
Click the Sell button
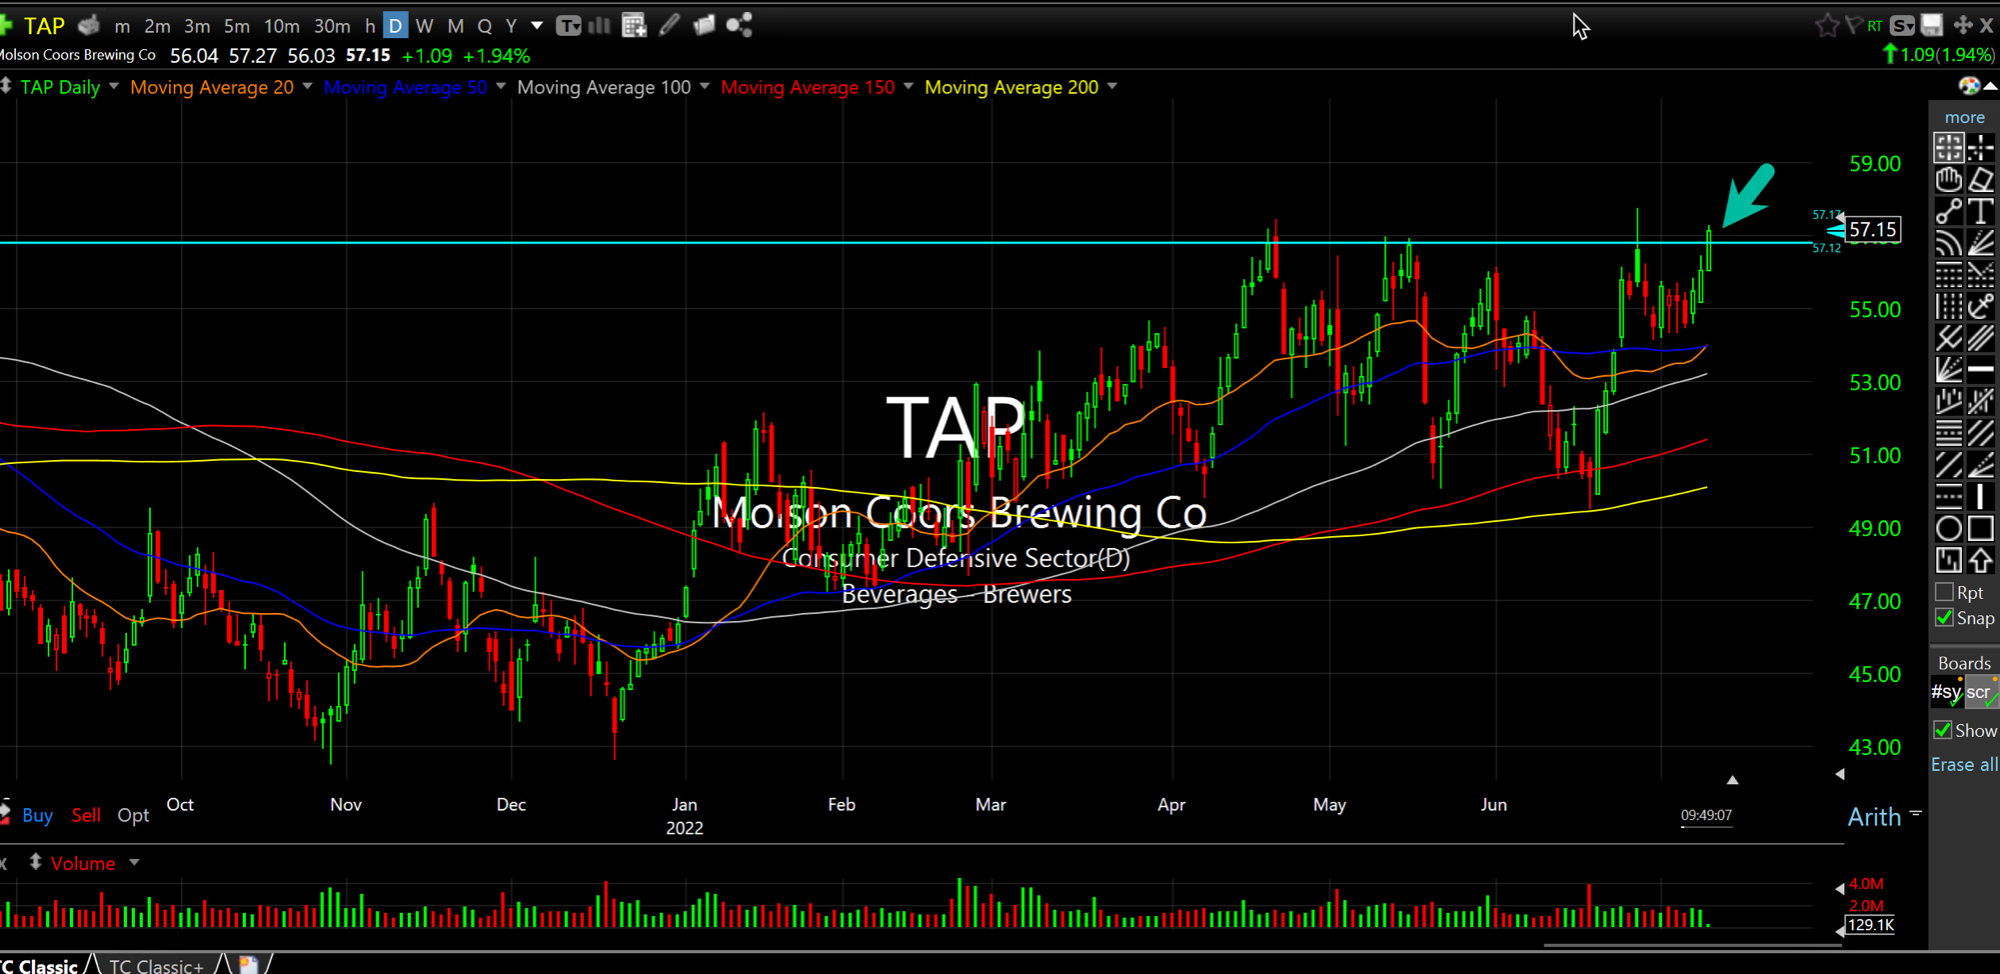(86, 815)
